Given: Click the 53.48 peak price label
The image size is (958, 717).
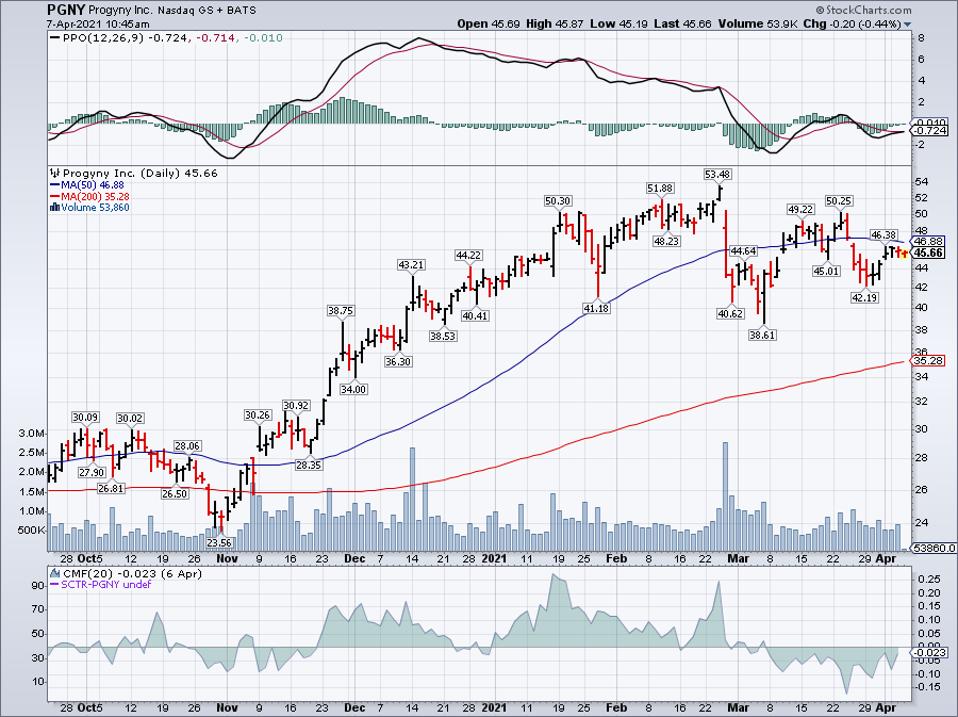Looking at the screenshot, I should click(717, 175).
